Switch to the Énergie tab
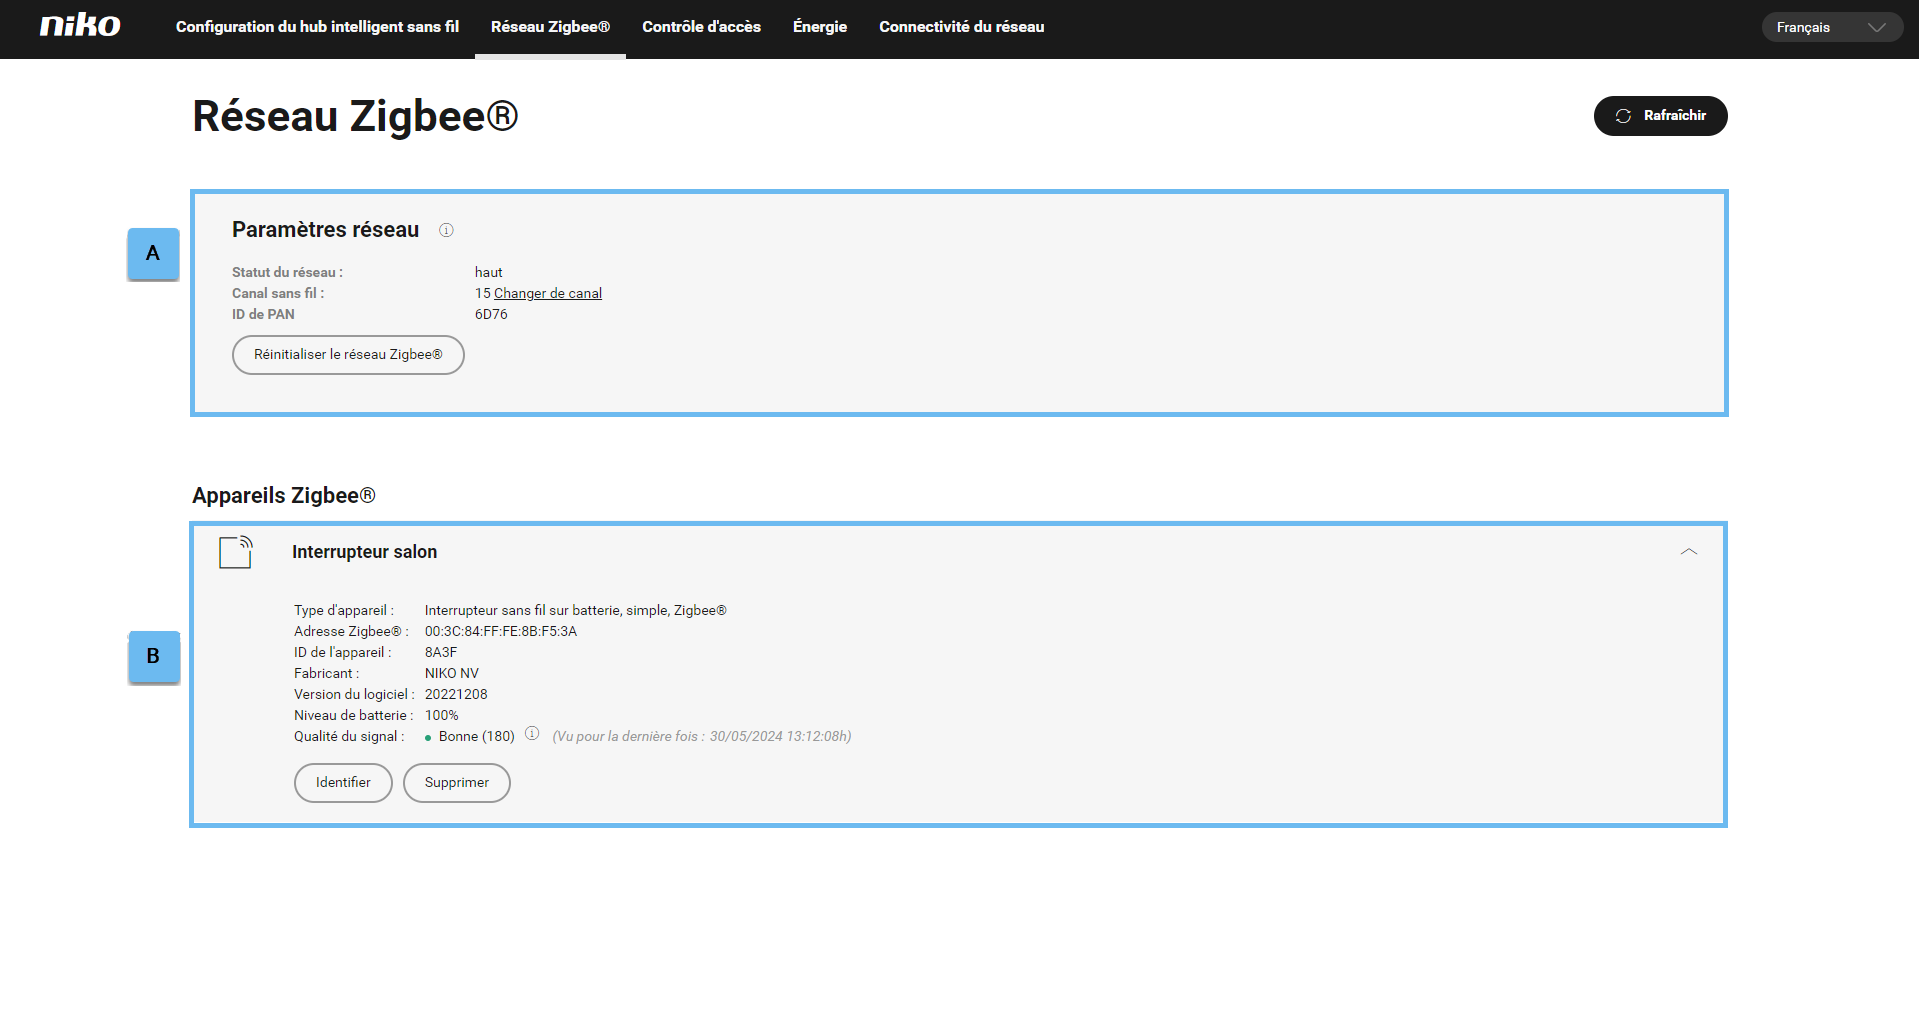1919x1011 pixels. coord(820,27)
